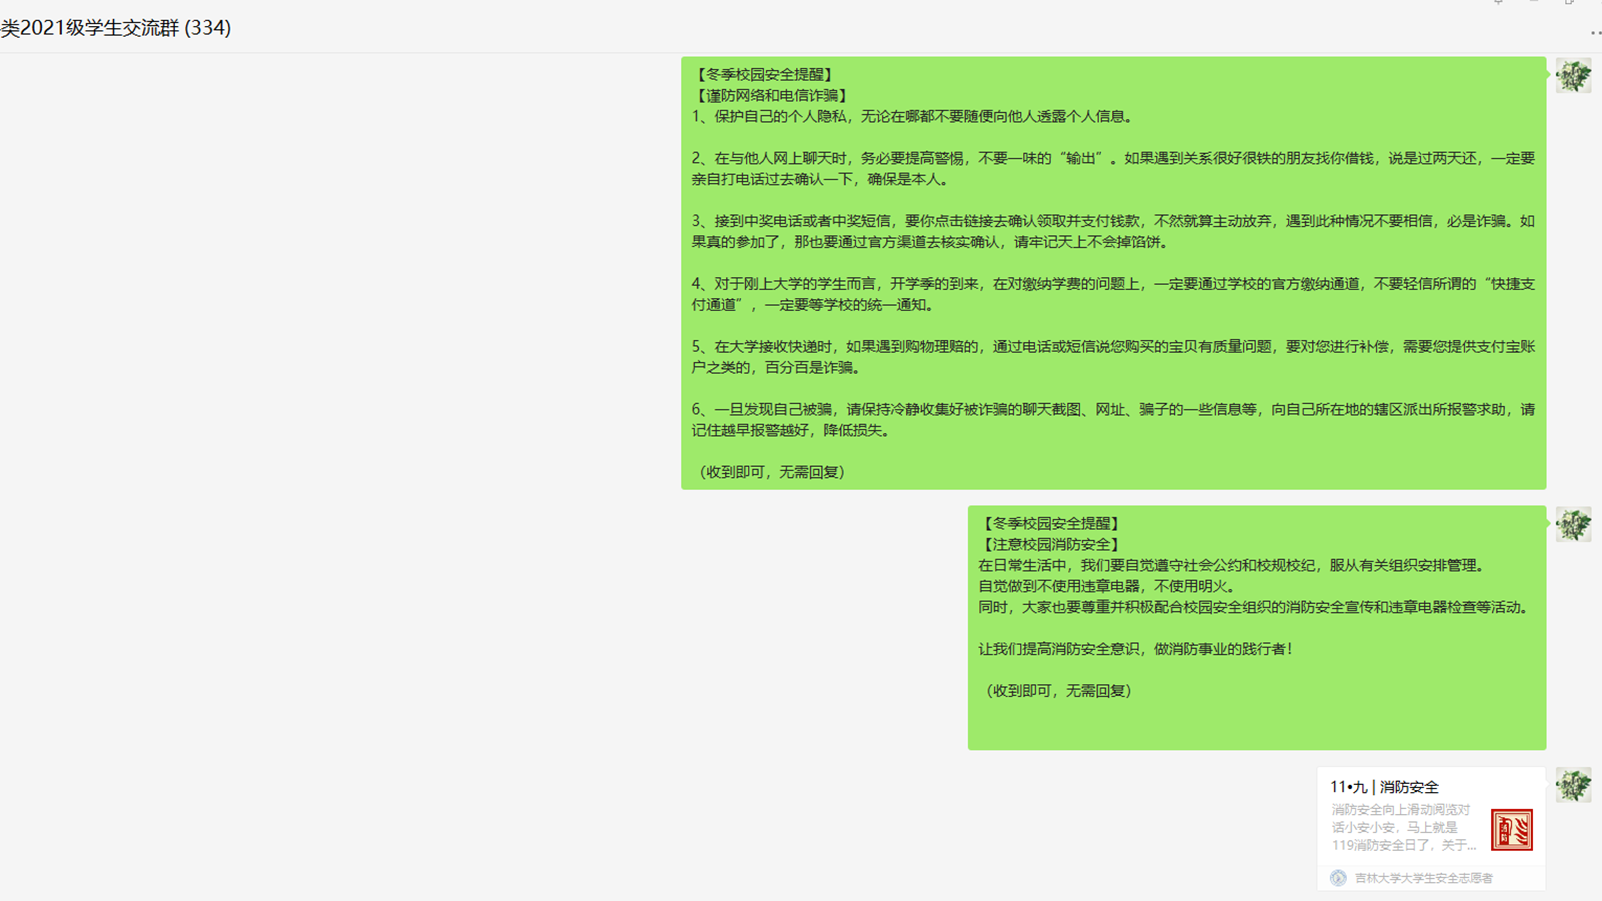Click the 【注意校园消防安全】 heading line

coord(1051,544)
